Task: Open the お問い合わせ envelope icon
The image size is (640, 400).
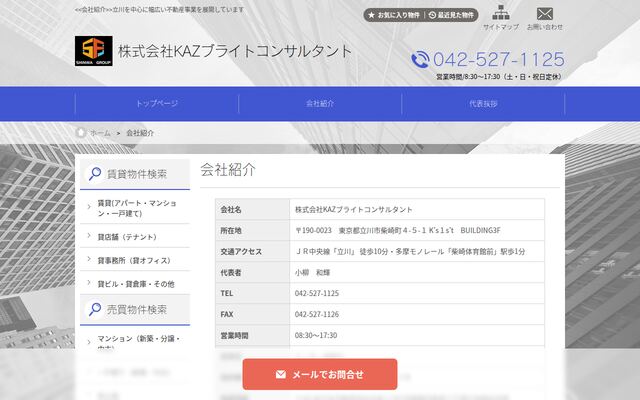Action: [x=544, y=14]
